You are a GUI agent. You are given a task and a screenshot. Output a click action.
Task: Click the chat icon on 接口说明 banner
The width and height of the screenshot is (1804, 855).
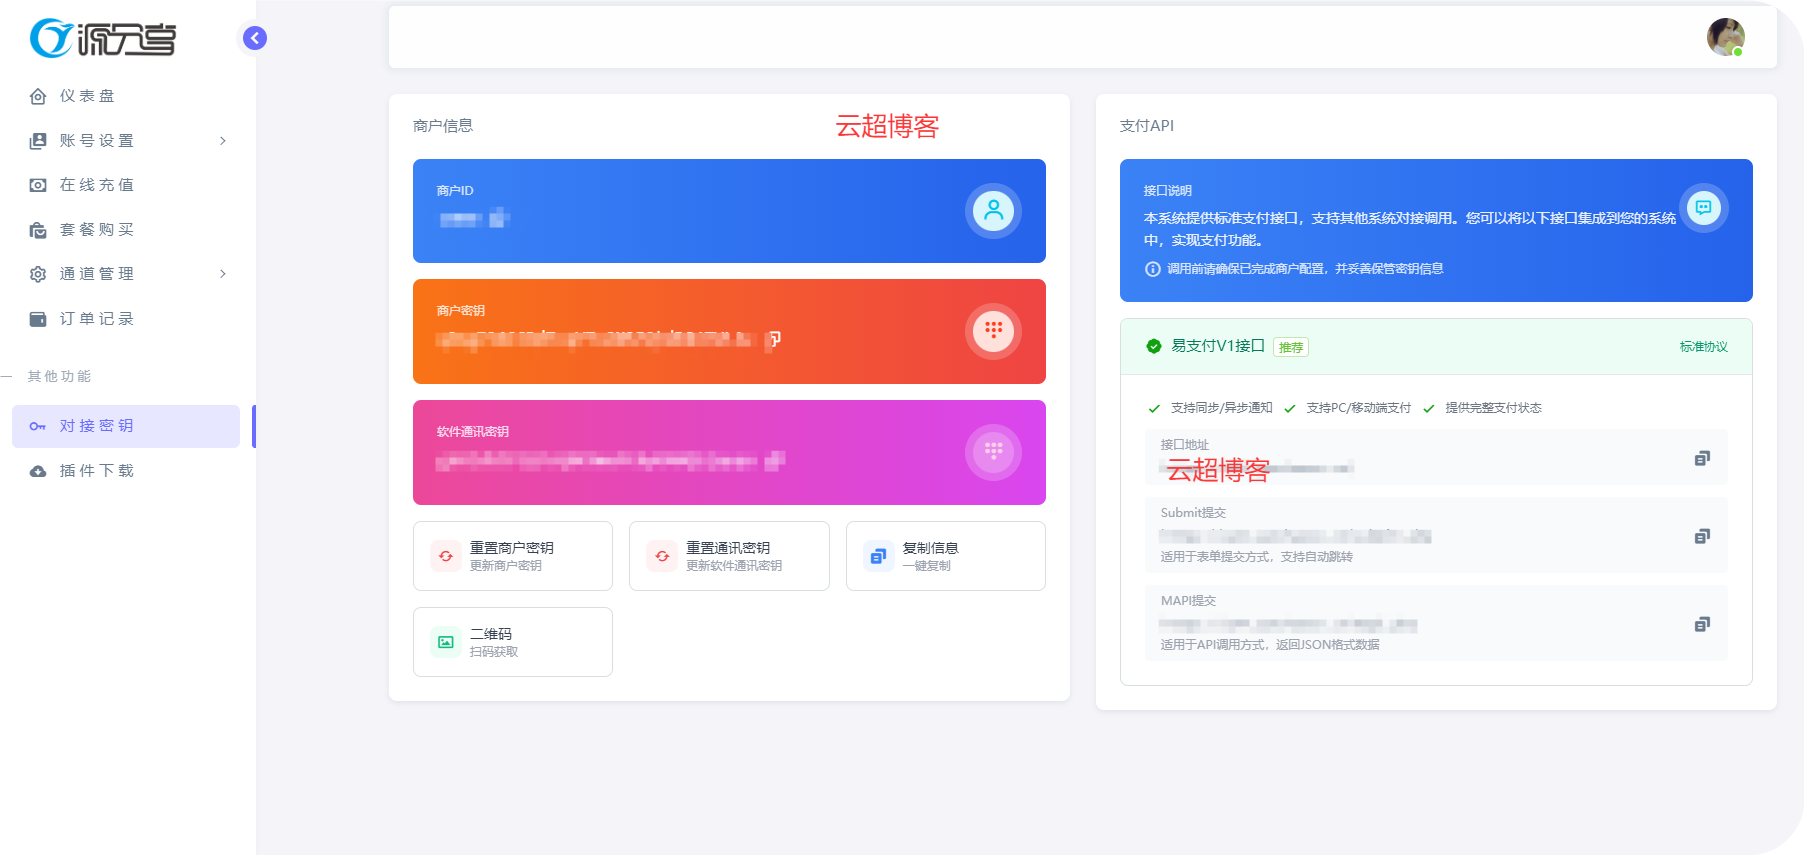point(1703,208)
